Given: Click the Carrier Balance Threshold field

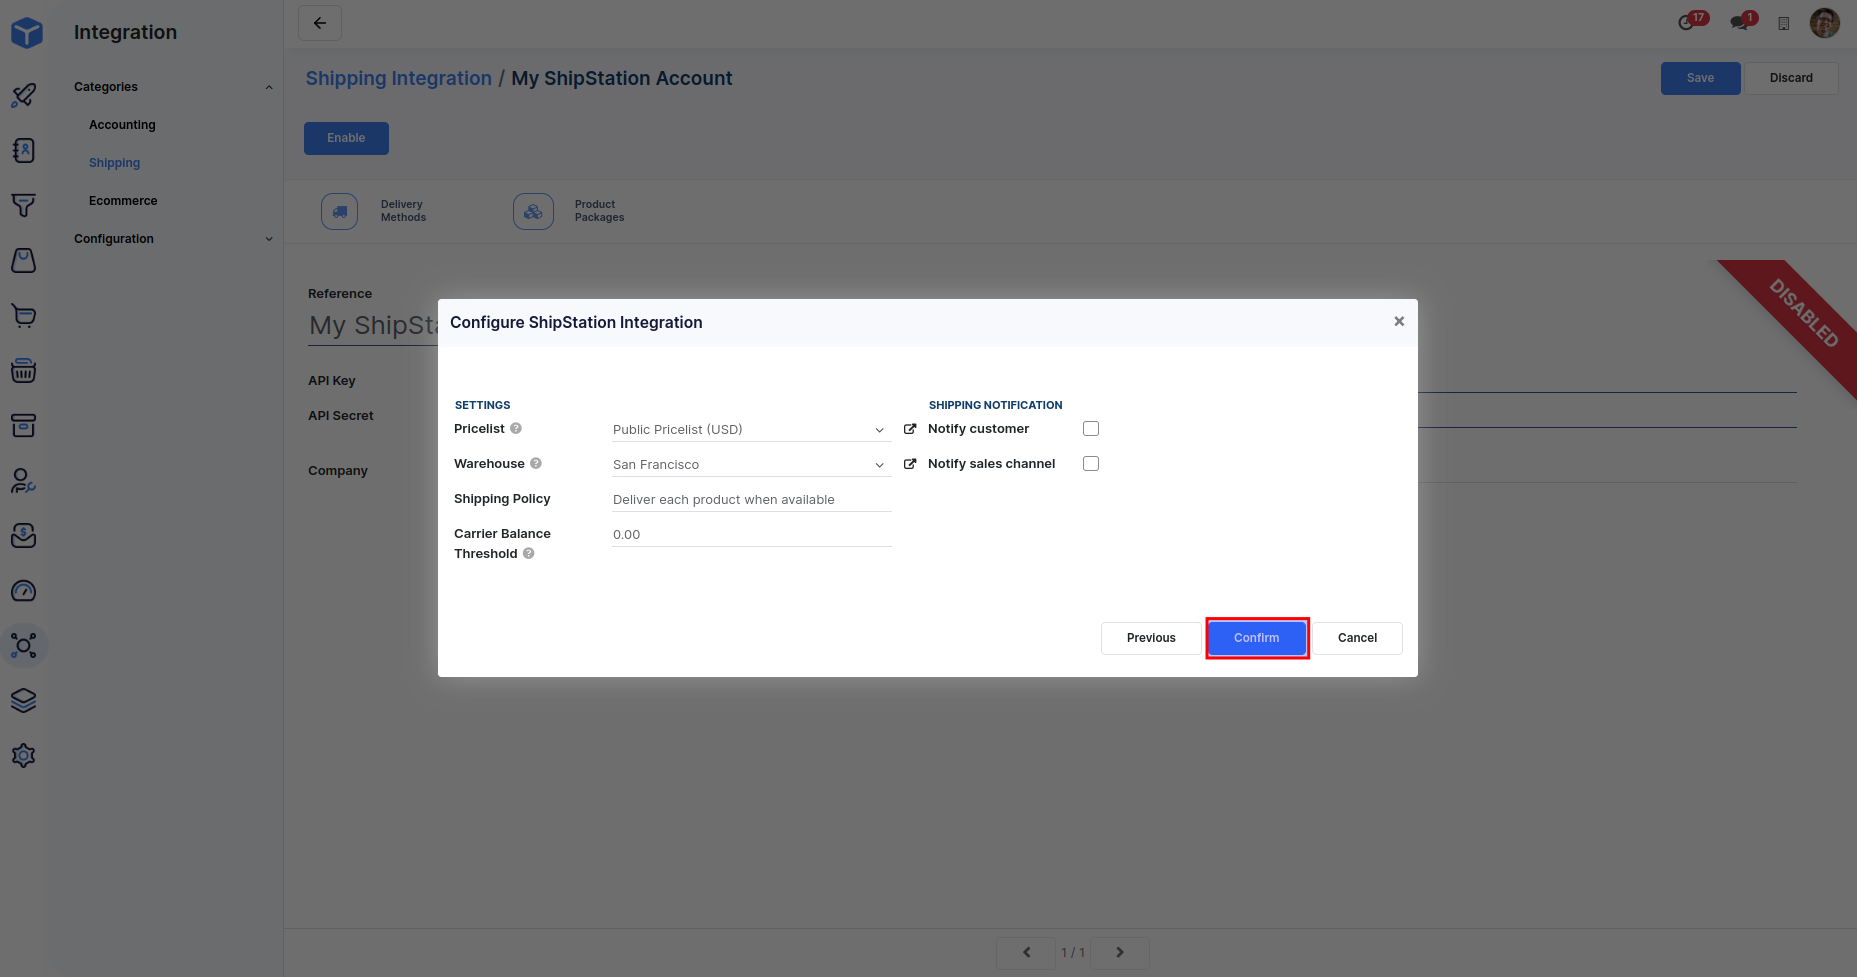Looking at the screenshot, I should click(750, 535).
